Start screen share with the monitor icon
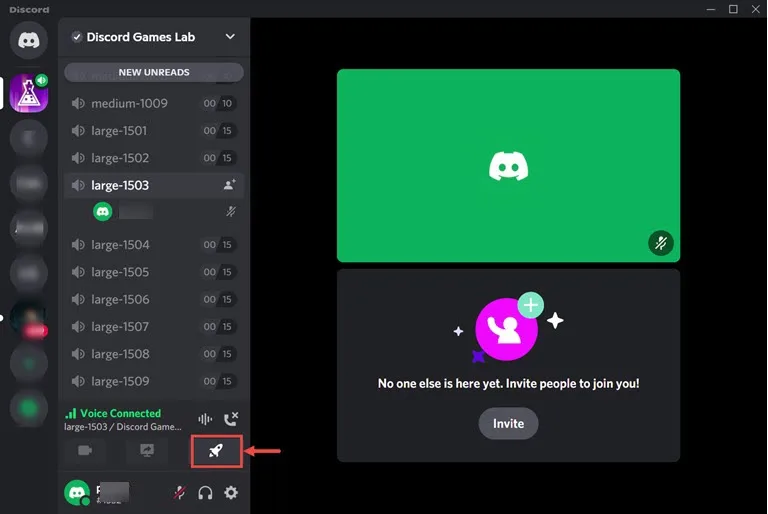Image resolution: width=768 pixels, height=514 pixels. pyautogui.click(x=147, y=450)
